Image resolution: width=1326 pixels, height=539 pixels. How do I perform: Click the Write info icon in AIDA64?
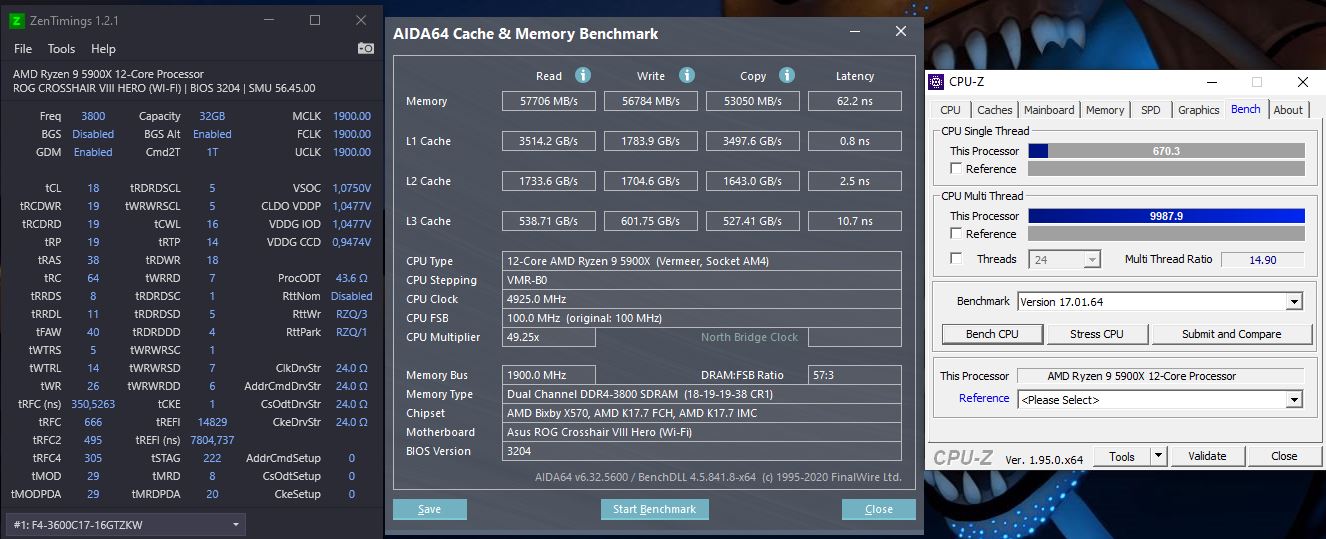[x=687, y=75]
